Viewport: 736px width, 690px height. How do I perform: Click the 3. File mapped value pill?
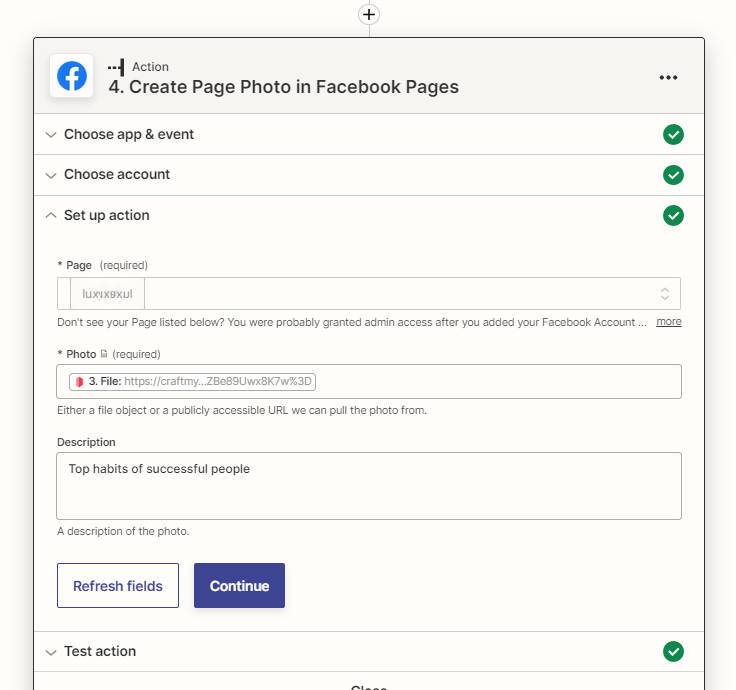(192, 382)
